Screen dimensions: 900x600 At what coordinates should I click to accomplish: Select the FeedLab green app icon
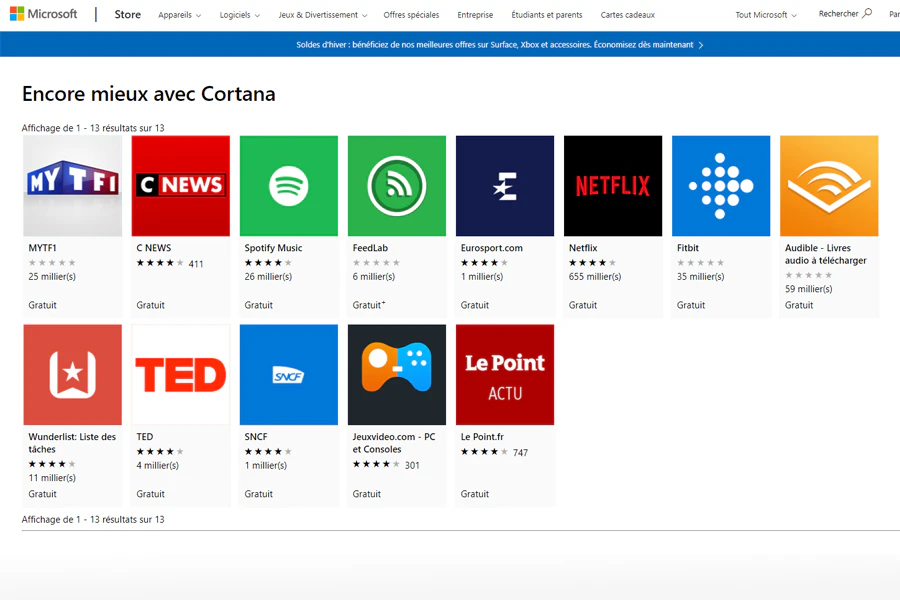pyautogui.click(x=397, y=186)
